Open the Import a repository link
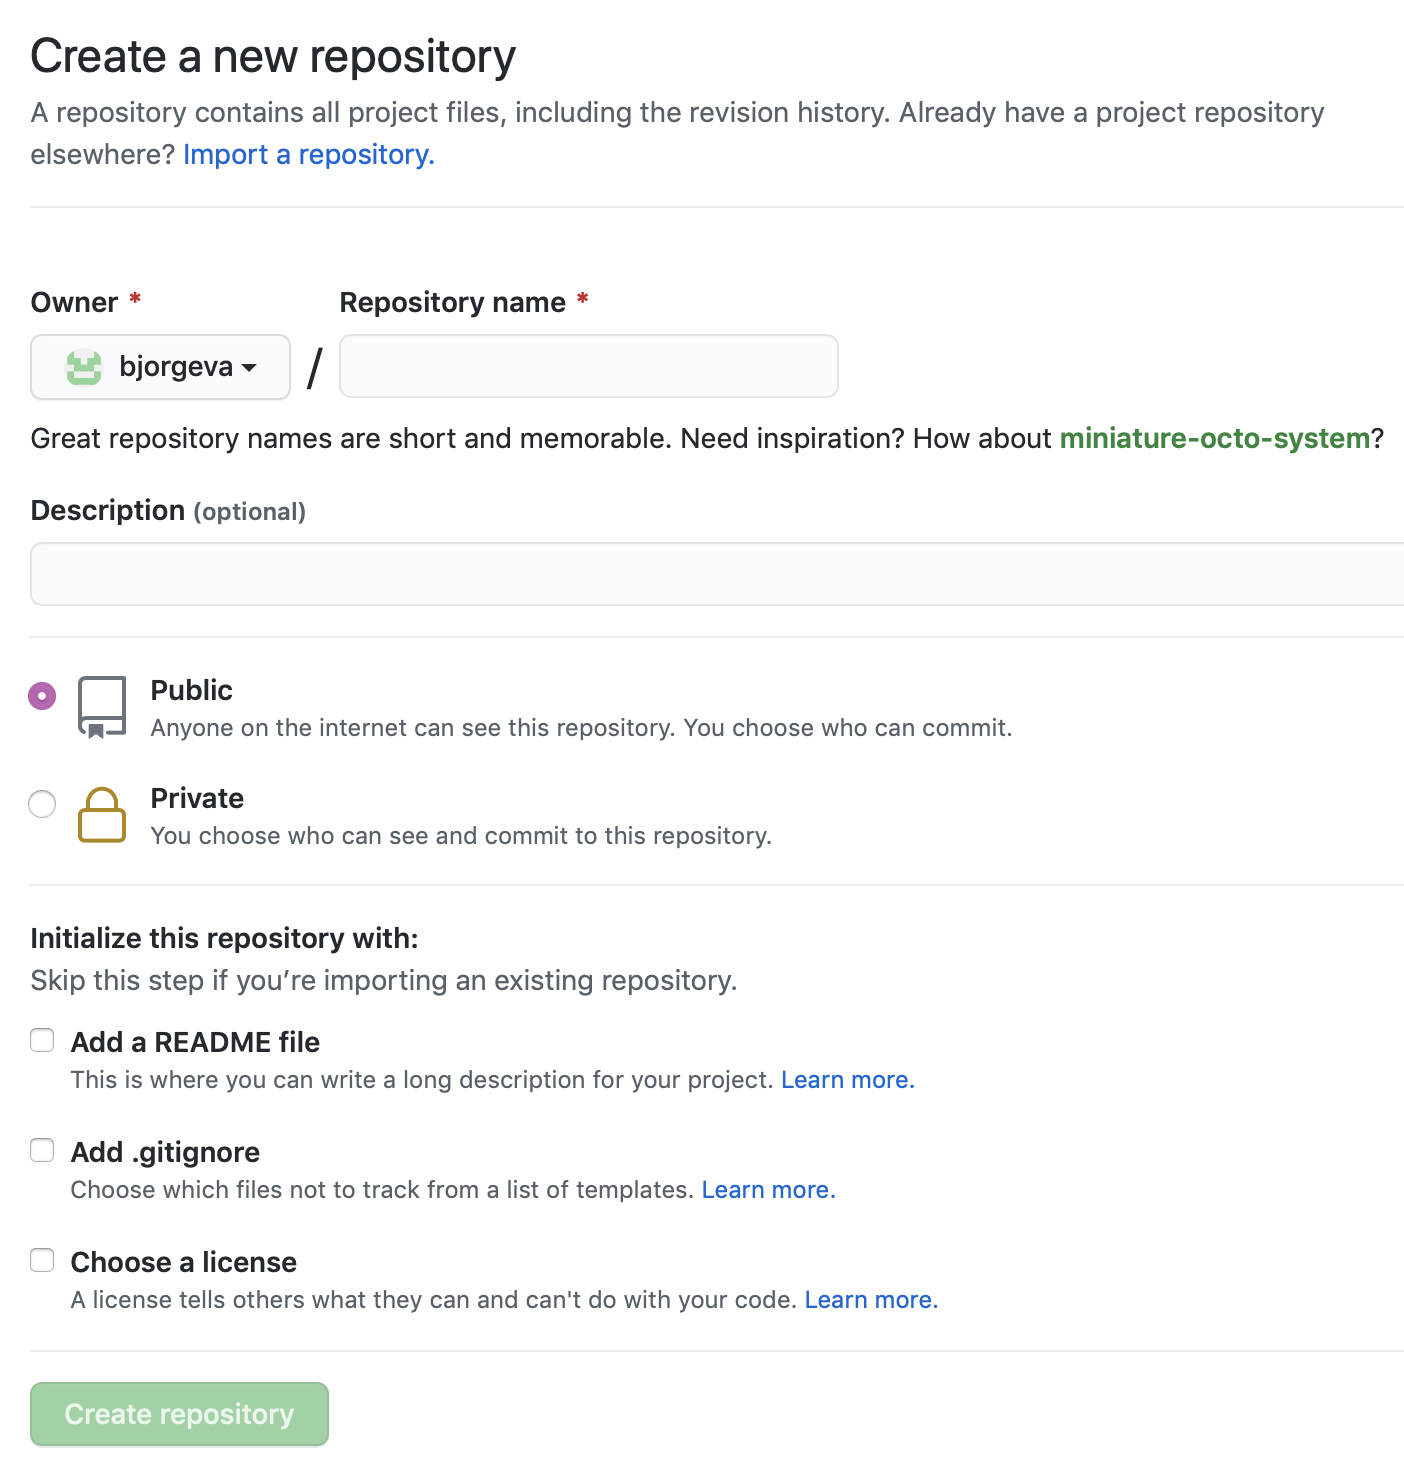This screenshot has width=1404, height=1458. click(309, 154)
